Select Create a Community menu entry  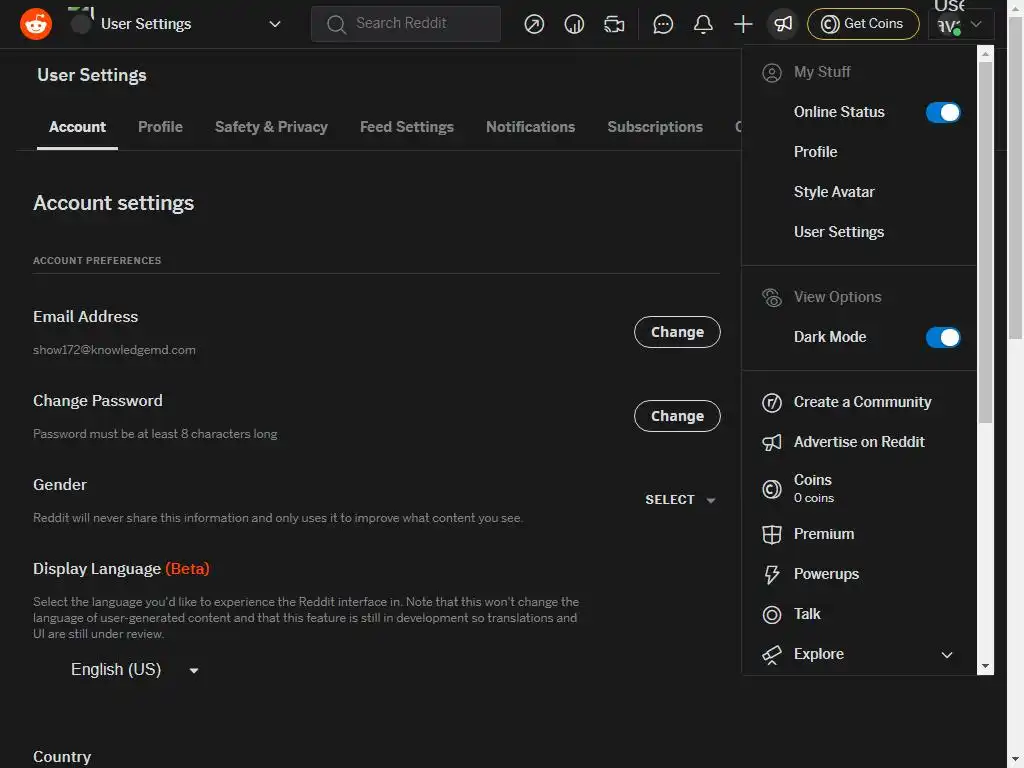click(x=859, y=402)
